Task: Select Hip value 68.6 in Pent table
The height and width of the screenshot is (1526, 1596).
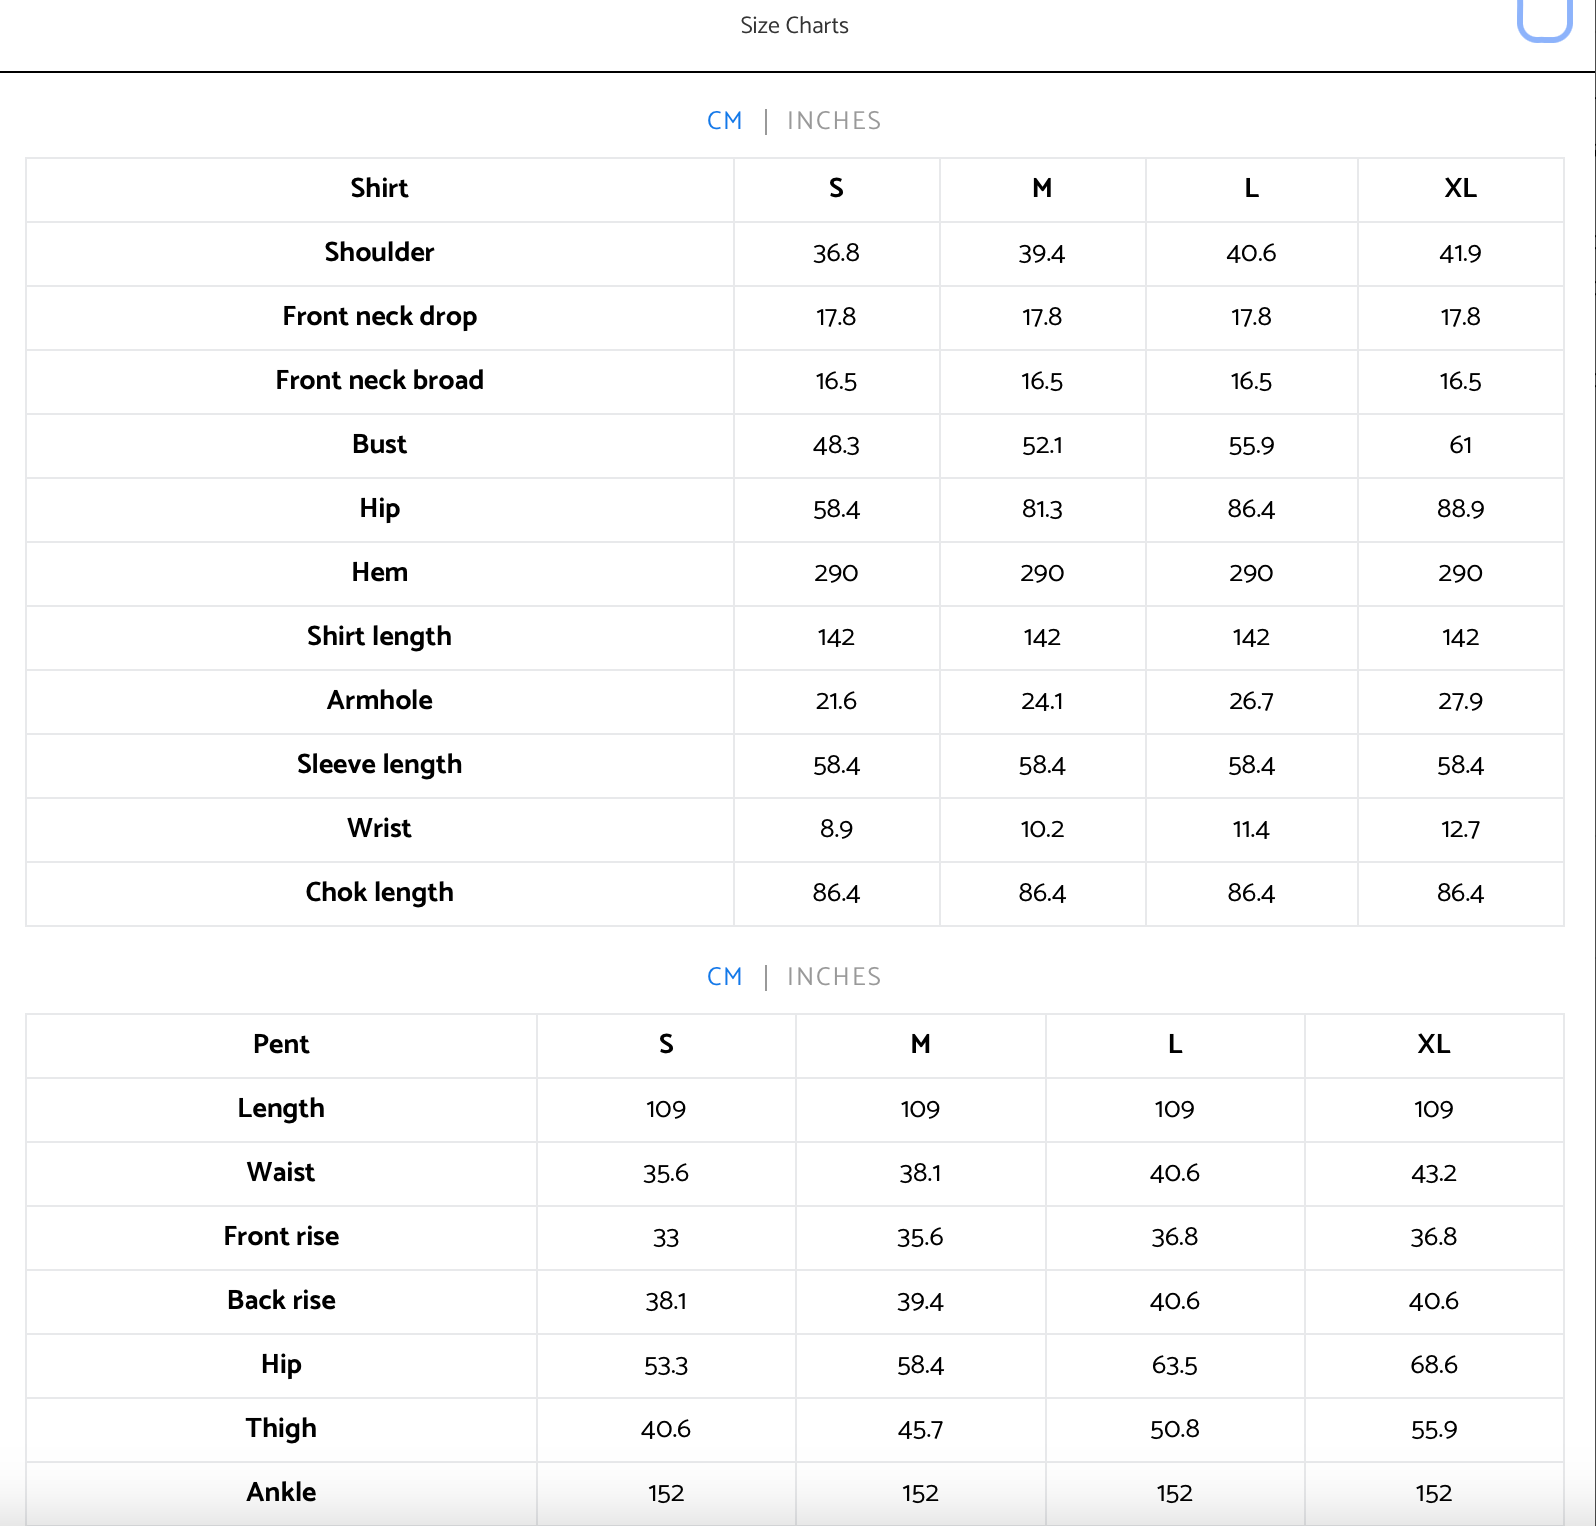Action: [x=1434, y=1365]
